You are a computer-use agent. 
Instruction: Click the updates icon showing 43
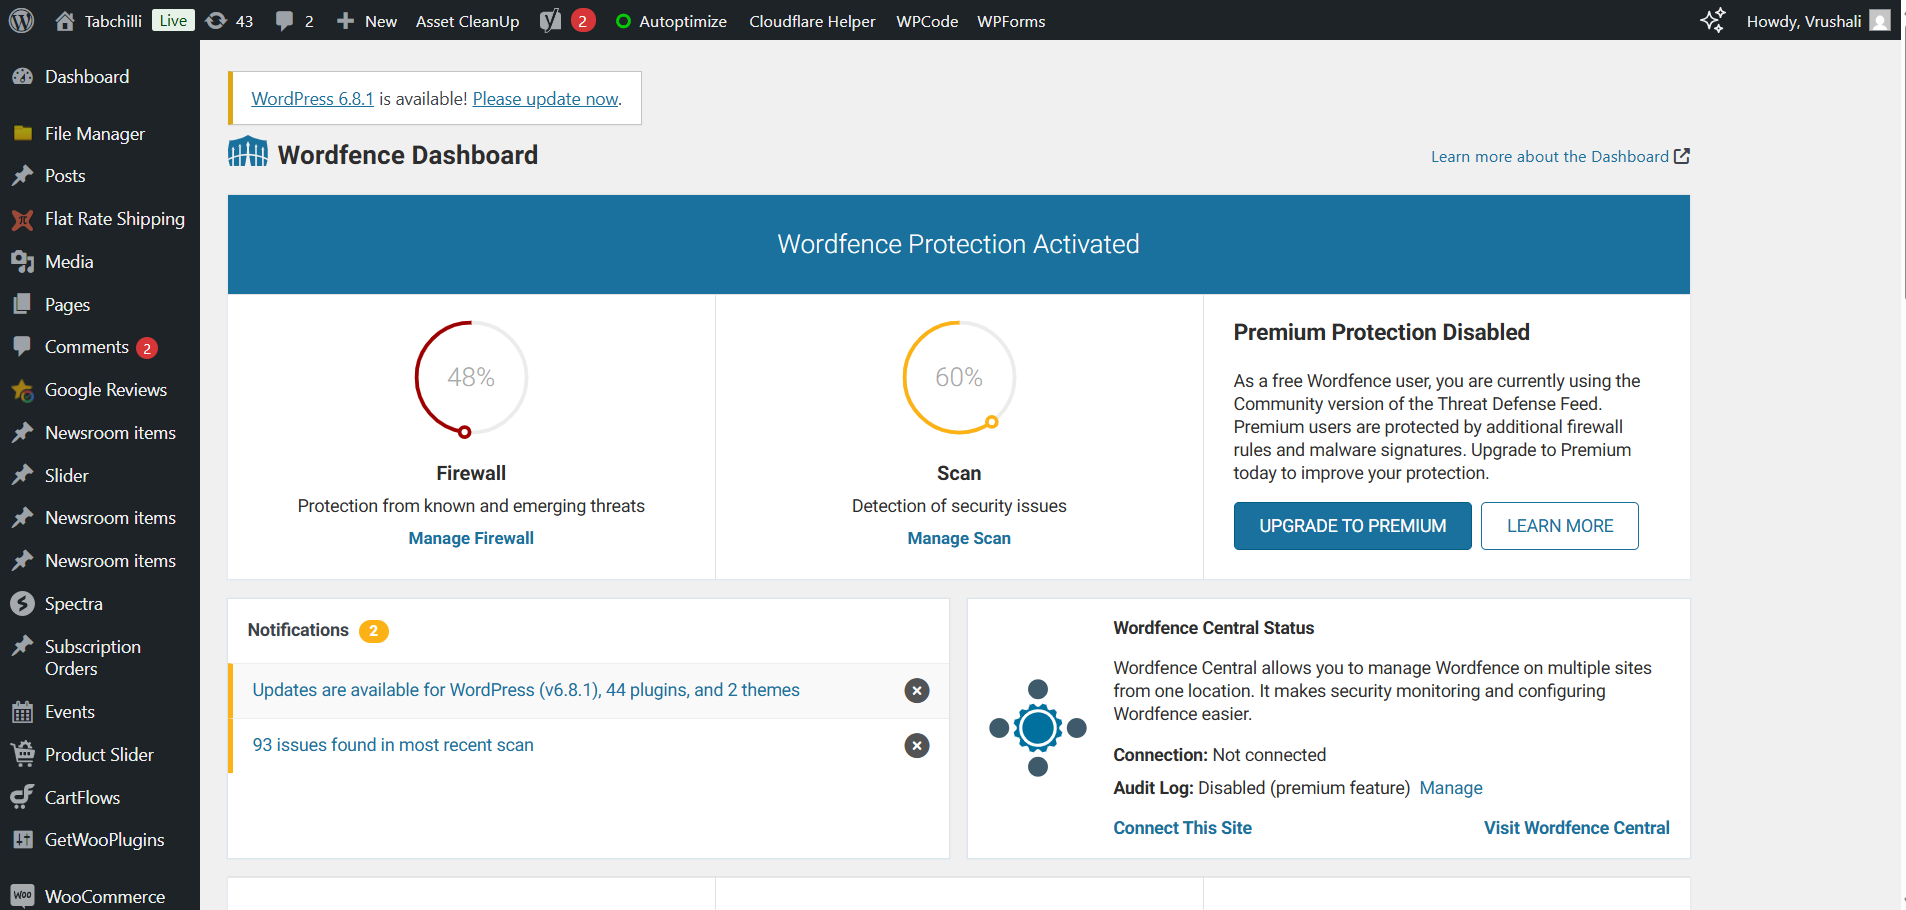[229, 21]
